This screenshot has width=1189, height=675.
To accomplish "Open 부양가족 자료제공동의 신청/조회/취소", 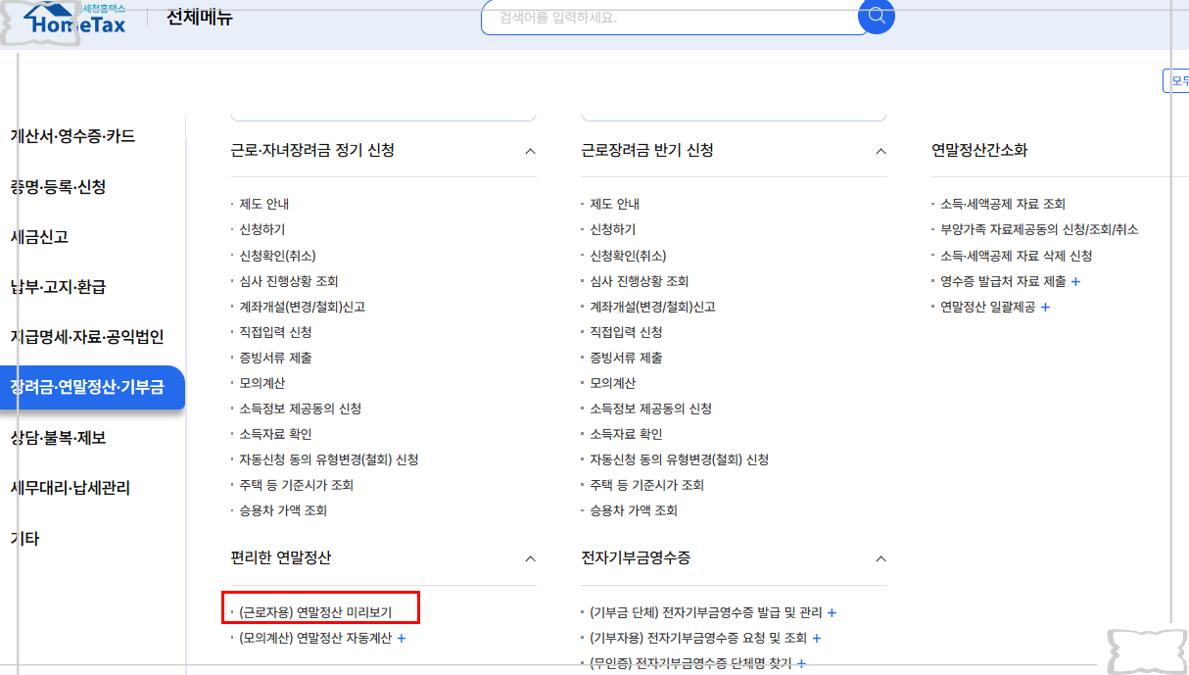I will pyautogui.click(x=1039, y=230).
